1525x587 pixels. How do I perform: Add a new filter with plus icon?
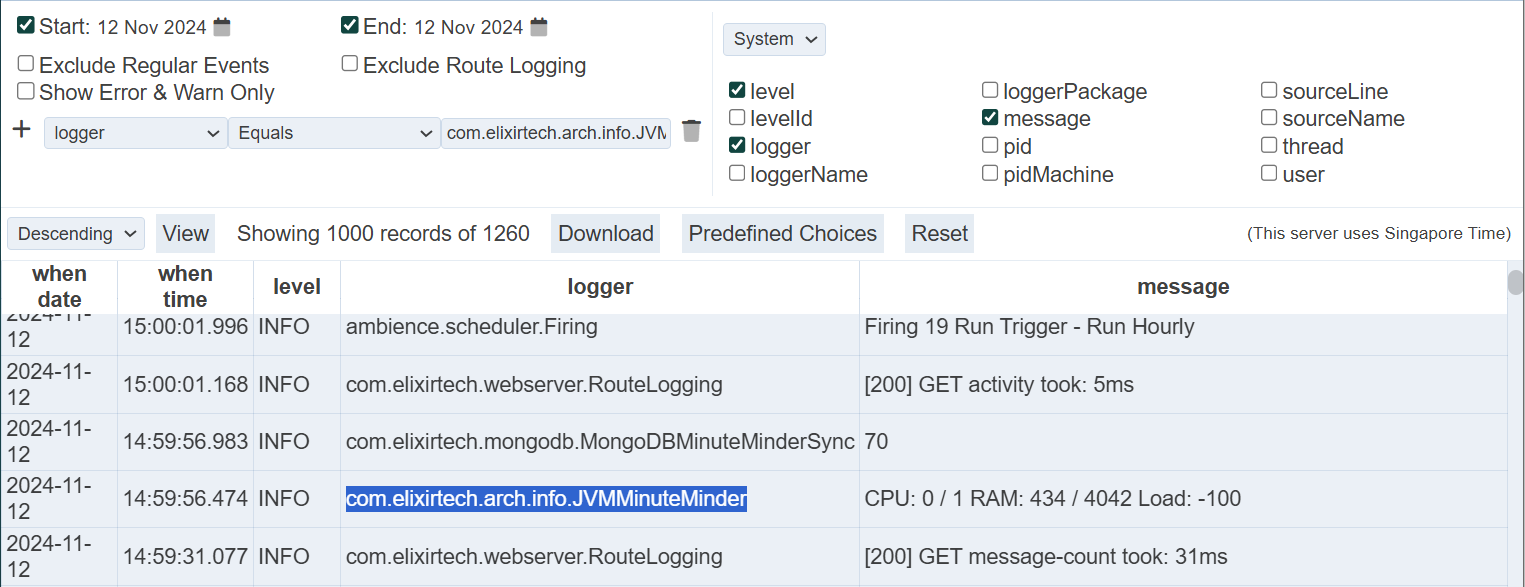coord(21,130)
